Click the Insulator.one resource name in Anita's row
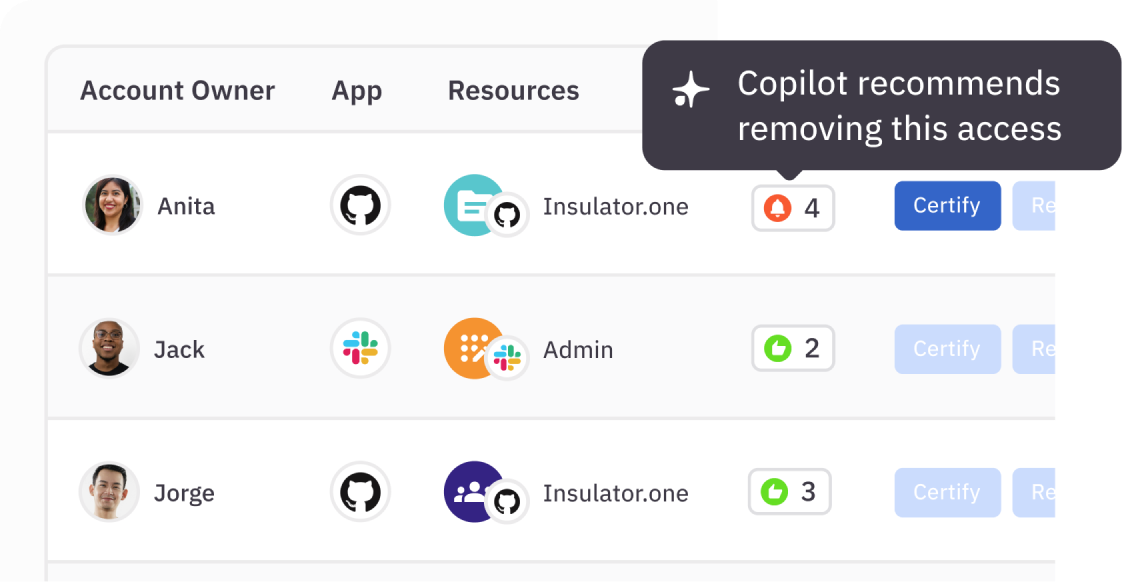This screenshot has width=1123, height=582. point(615,207)
